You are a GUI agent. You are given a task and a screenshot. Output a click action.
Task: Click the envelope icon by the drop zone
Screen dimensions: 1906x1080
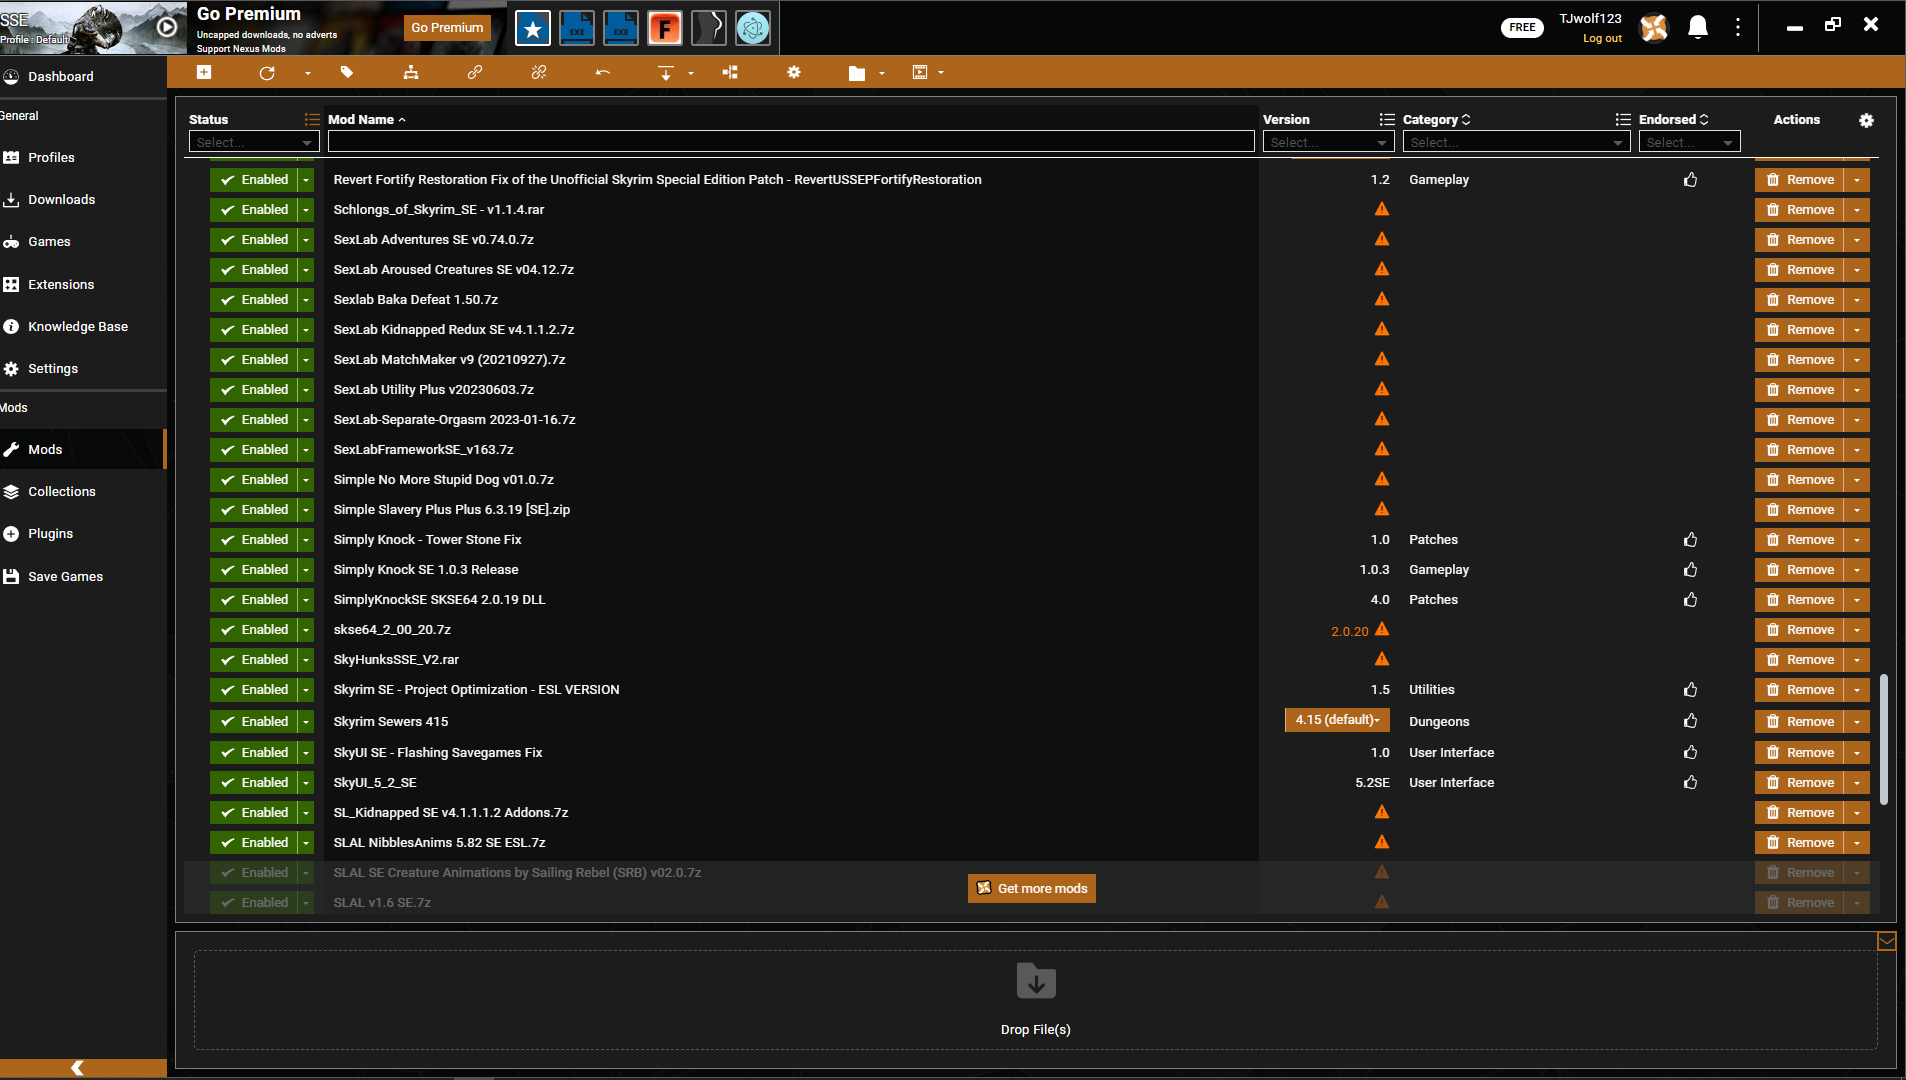pyautogui.click(x=1887, y=941)
